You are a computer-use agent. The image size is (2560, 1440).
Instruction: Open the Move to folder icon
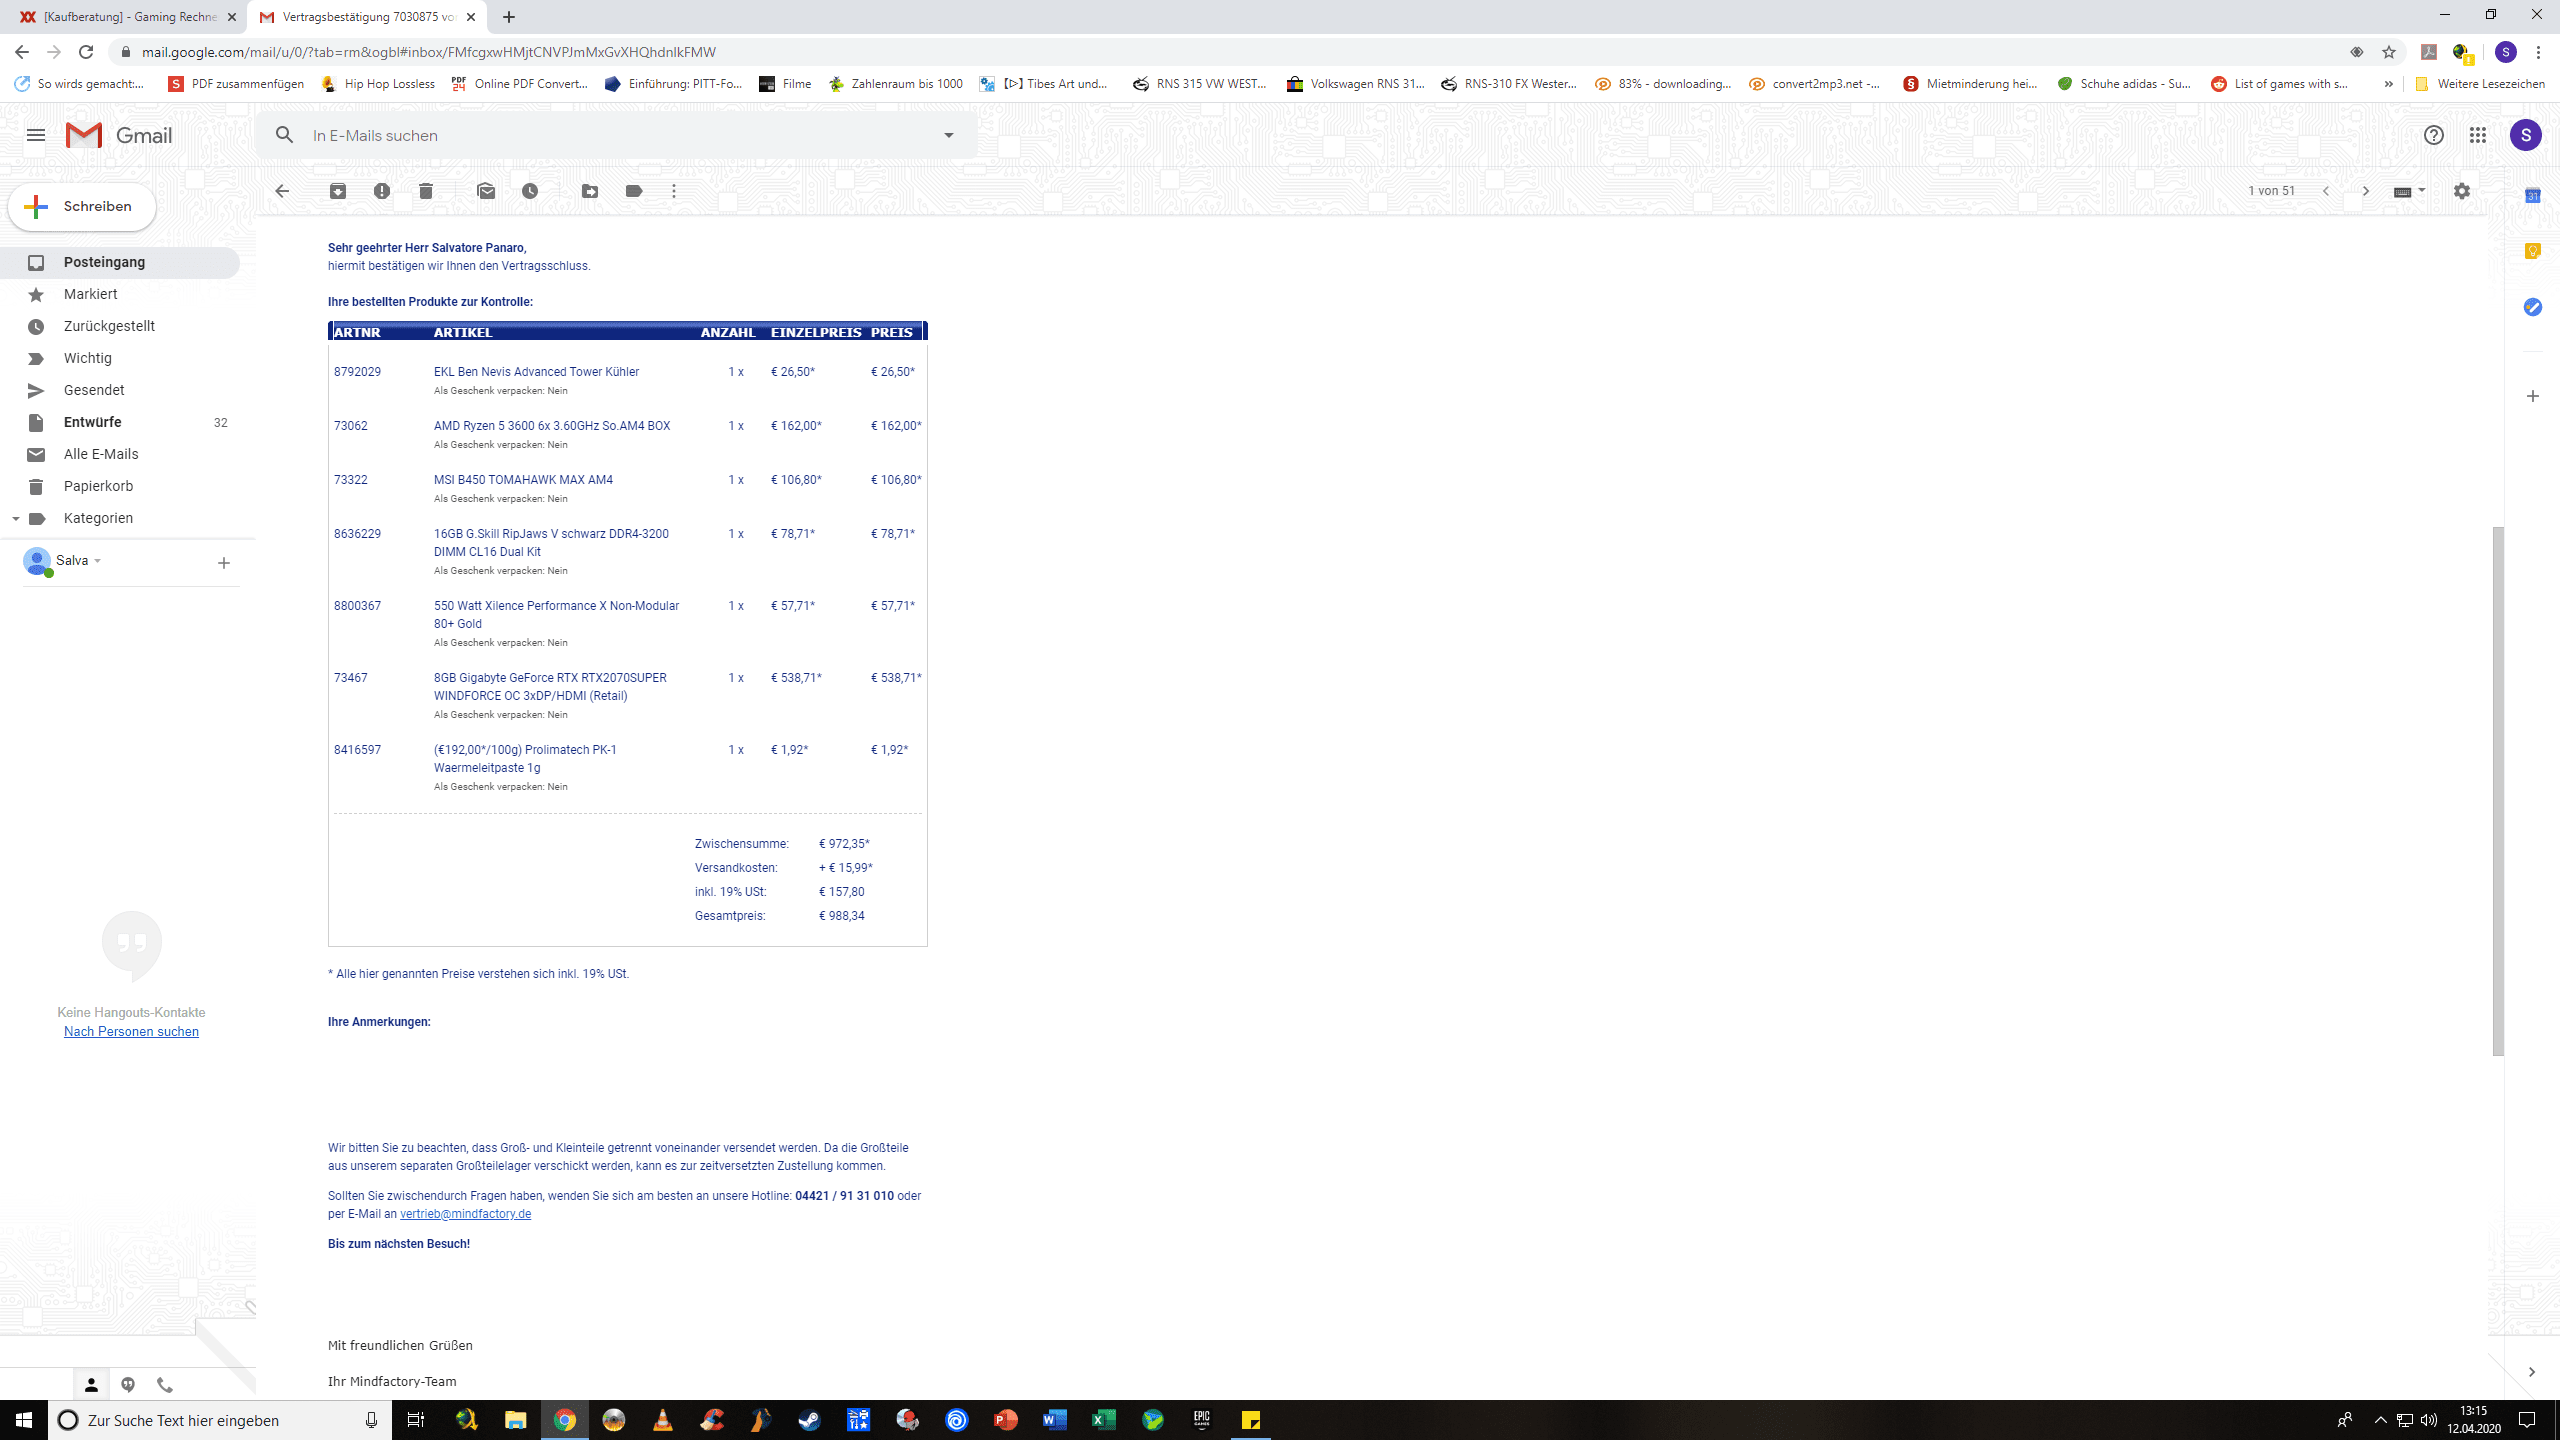(590, 191)
